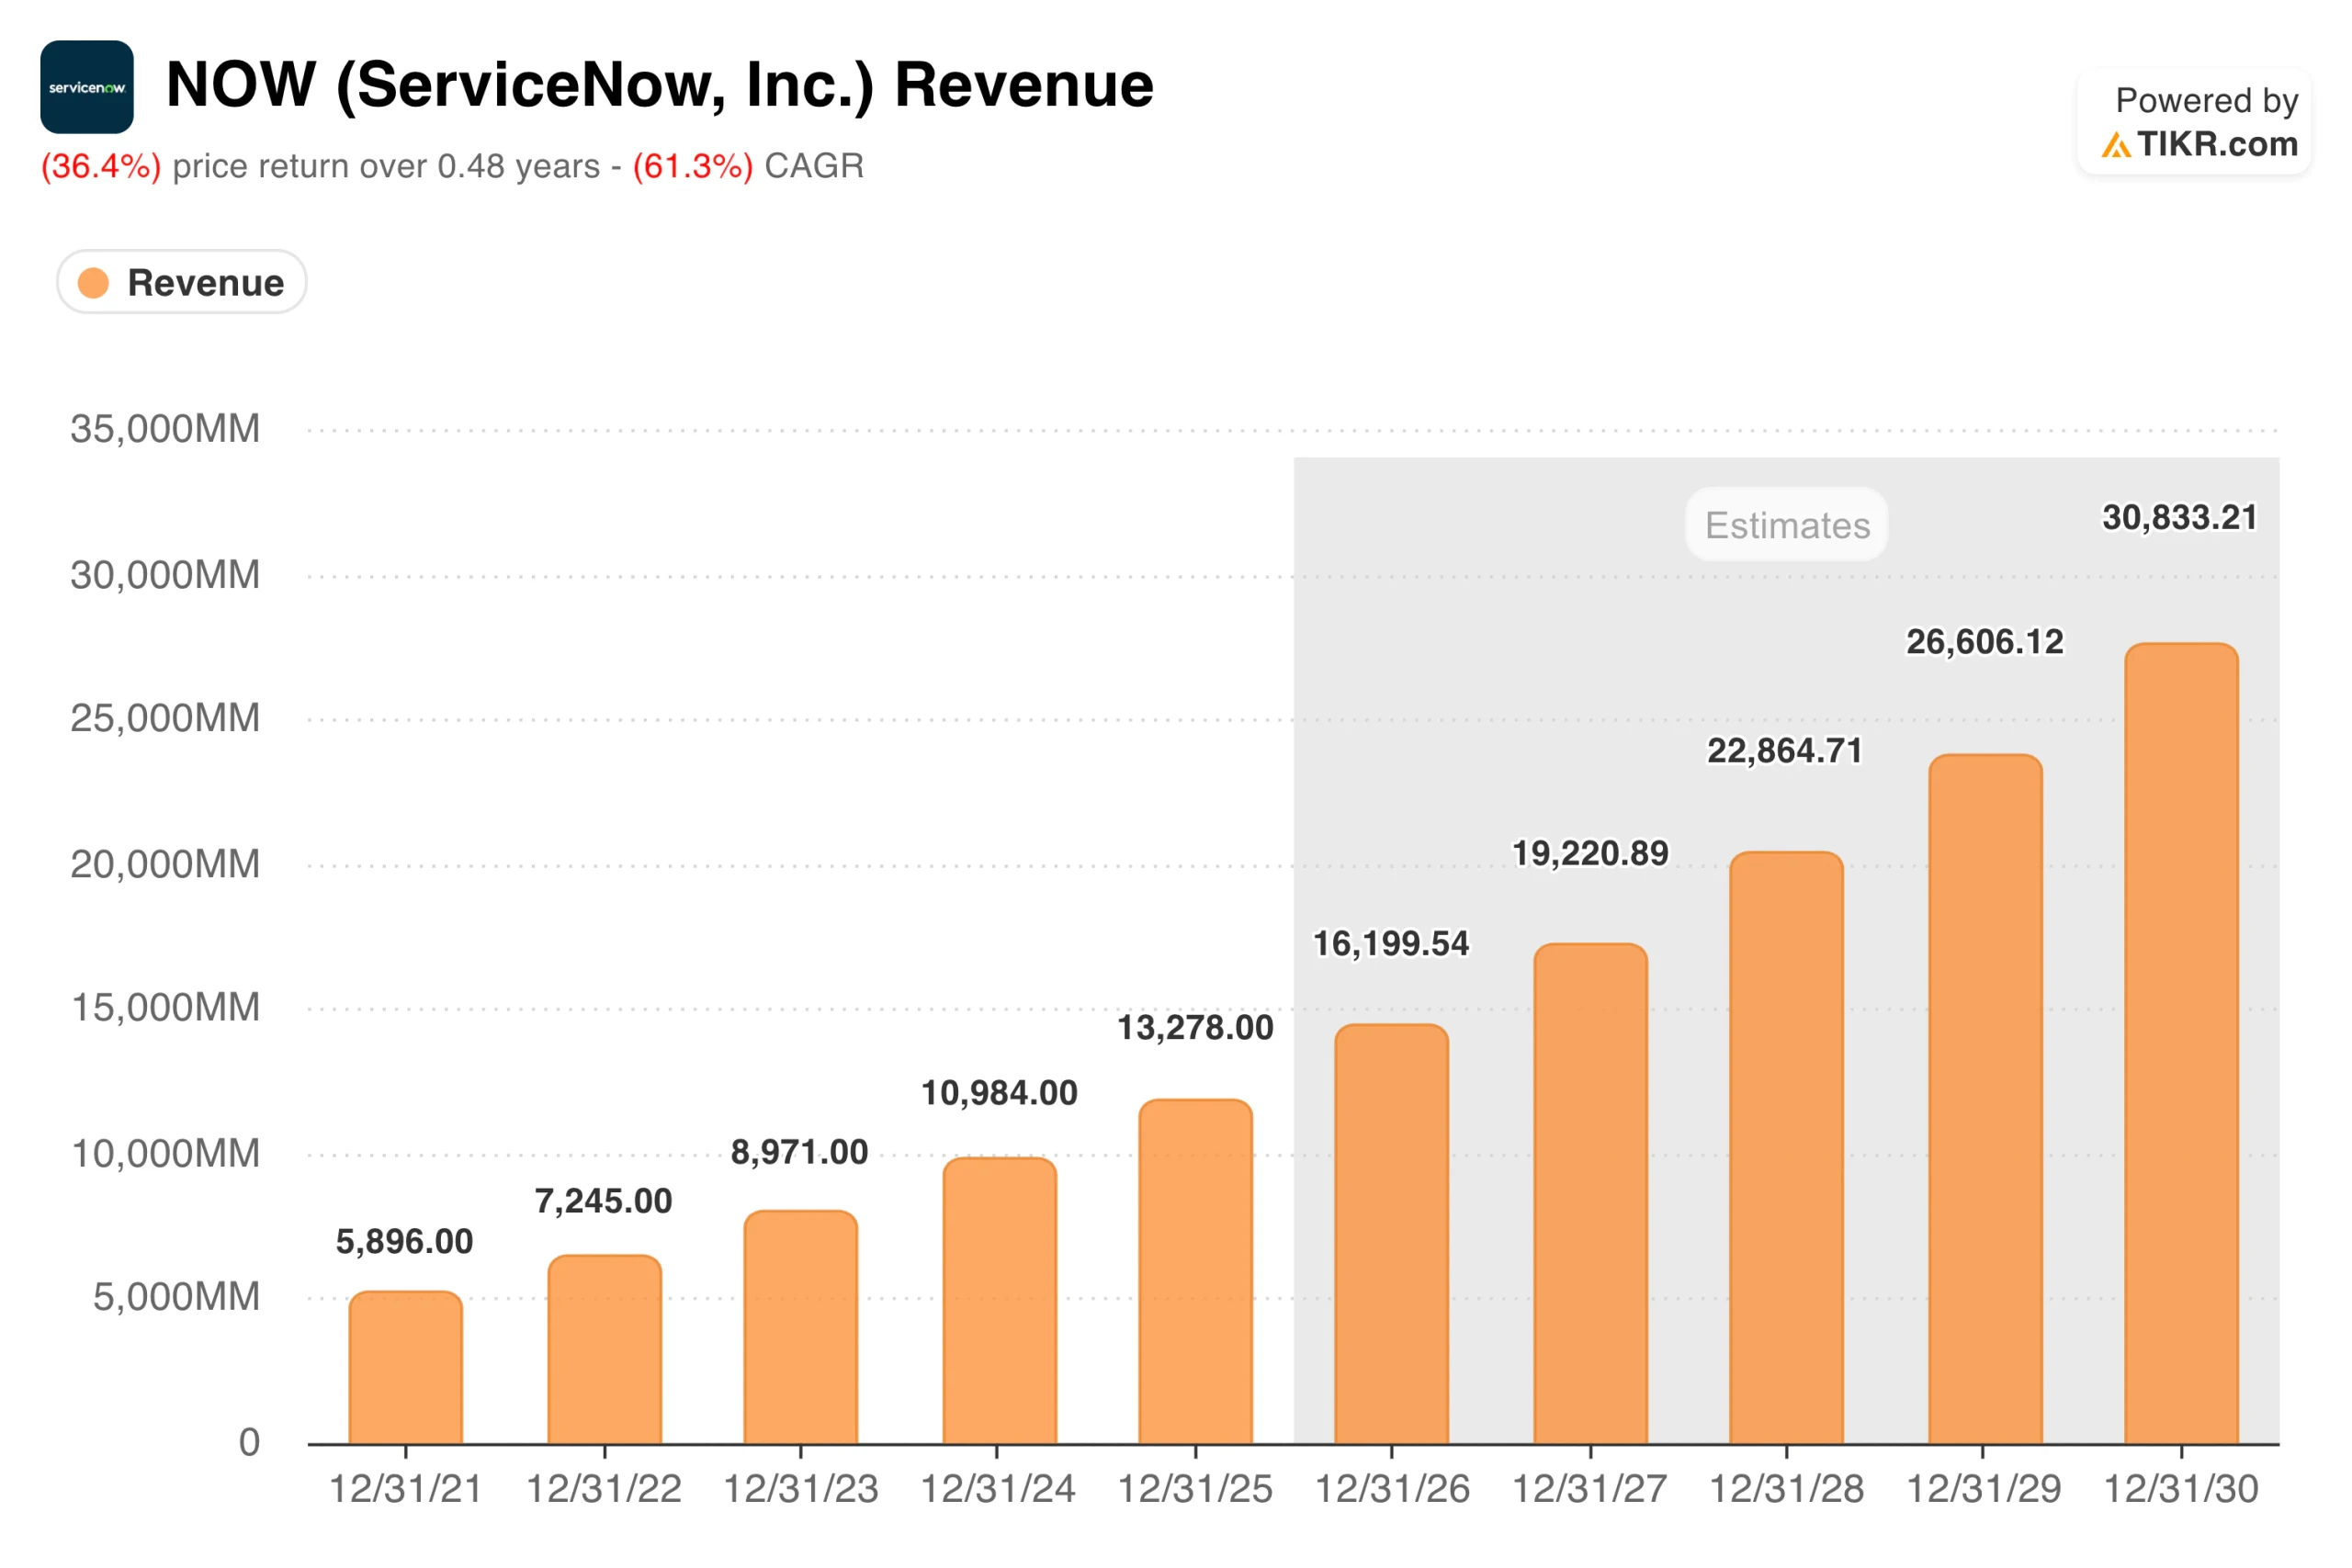
Task: Click the 15,000MM y-axis label
Action: [x=165, y=1007]
